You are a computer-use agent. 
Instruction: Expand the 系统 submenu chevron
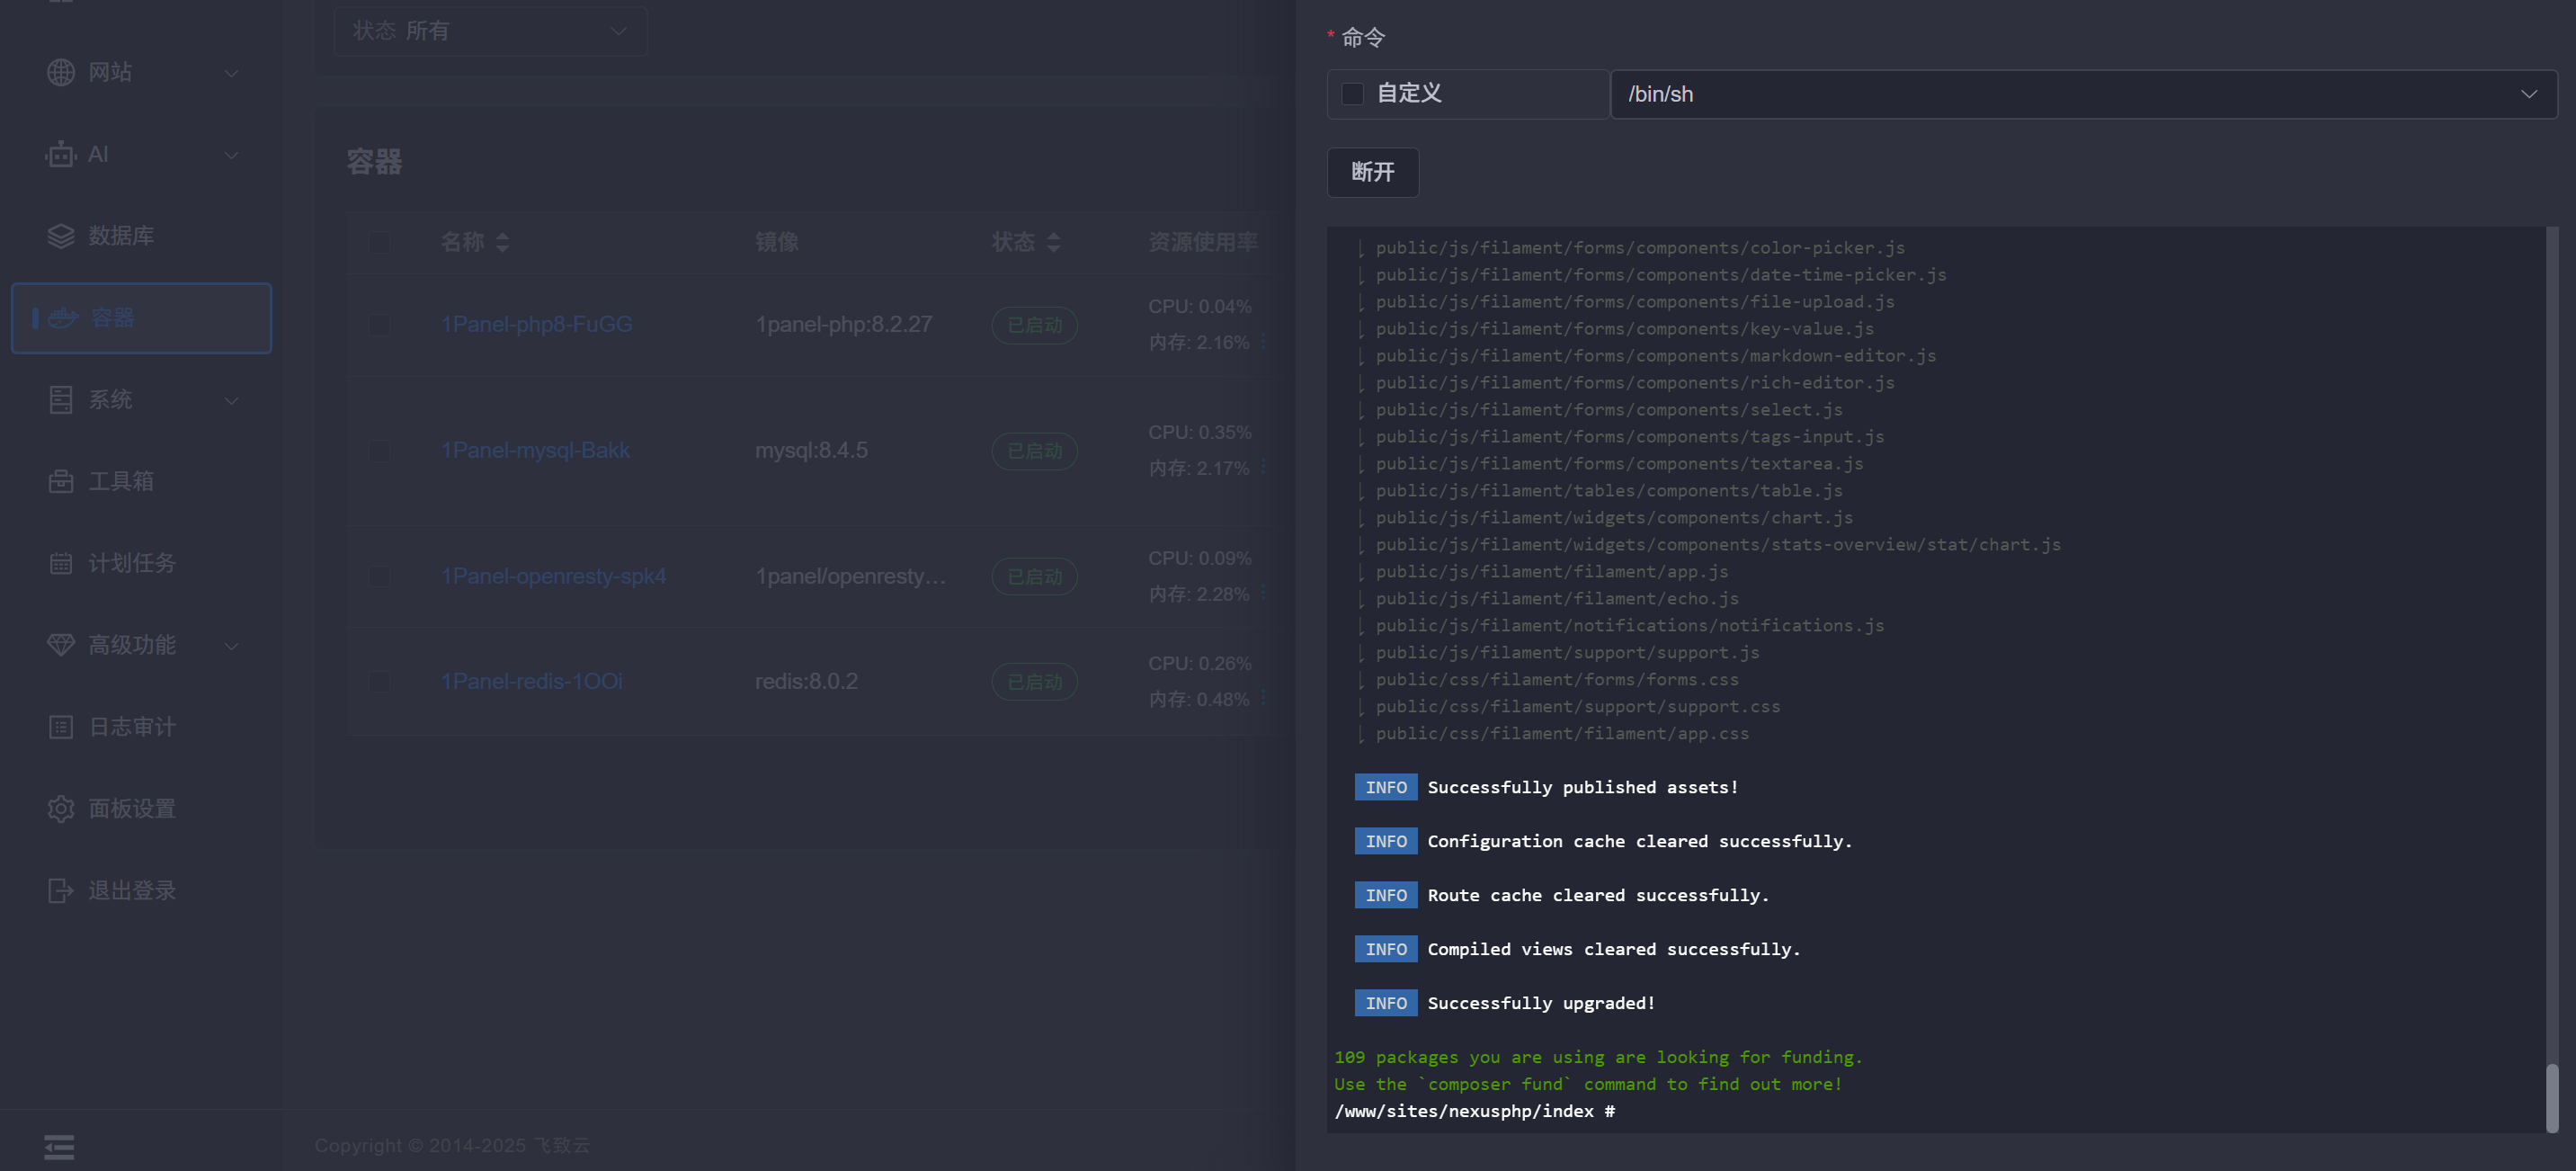pyautogui.click(x=231, y=400)
